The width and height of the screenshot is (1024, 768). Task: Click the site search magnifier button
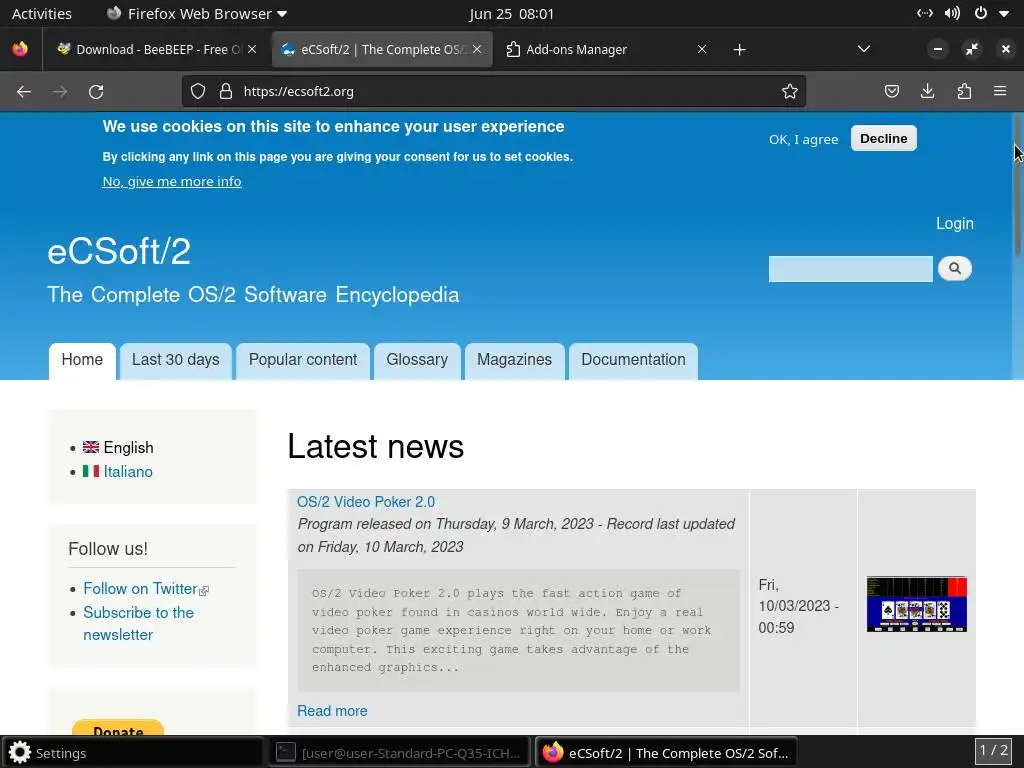(955, 268)
